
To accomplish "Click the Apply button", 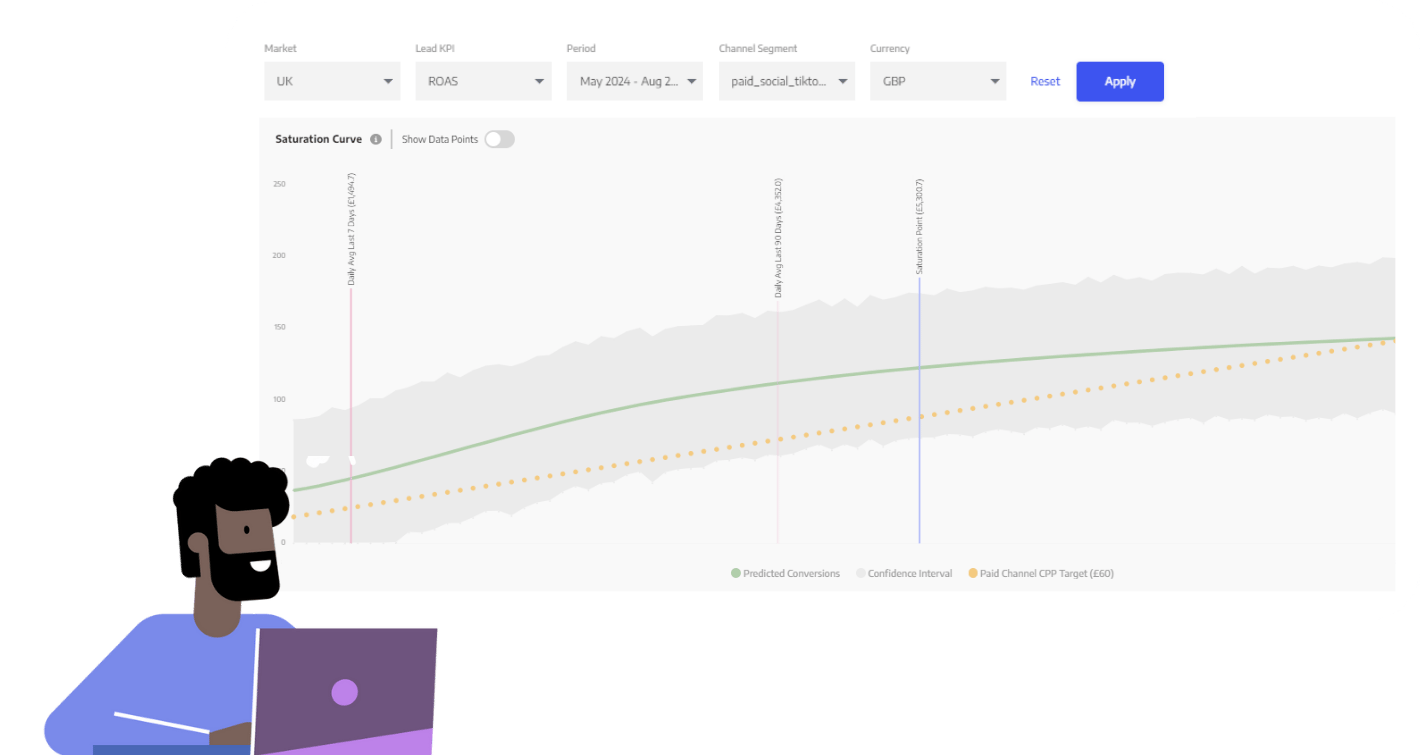I will (x=1120, y=81).
